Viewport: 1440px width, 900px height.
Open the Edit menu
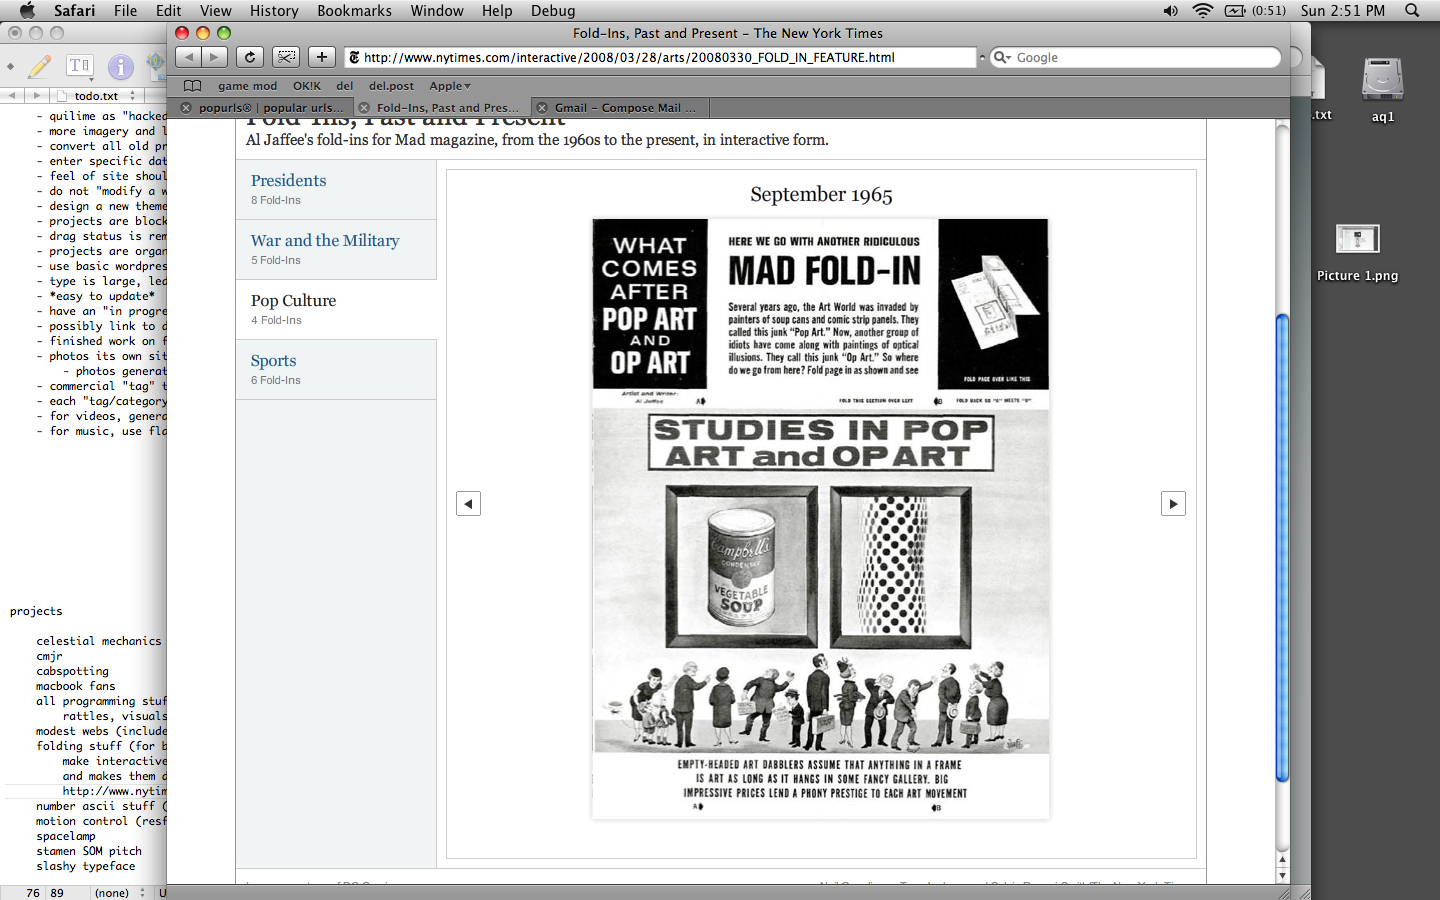[168, 10]
